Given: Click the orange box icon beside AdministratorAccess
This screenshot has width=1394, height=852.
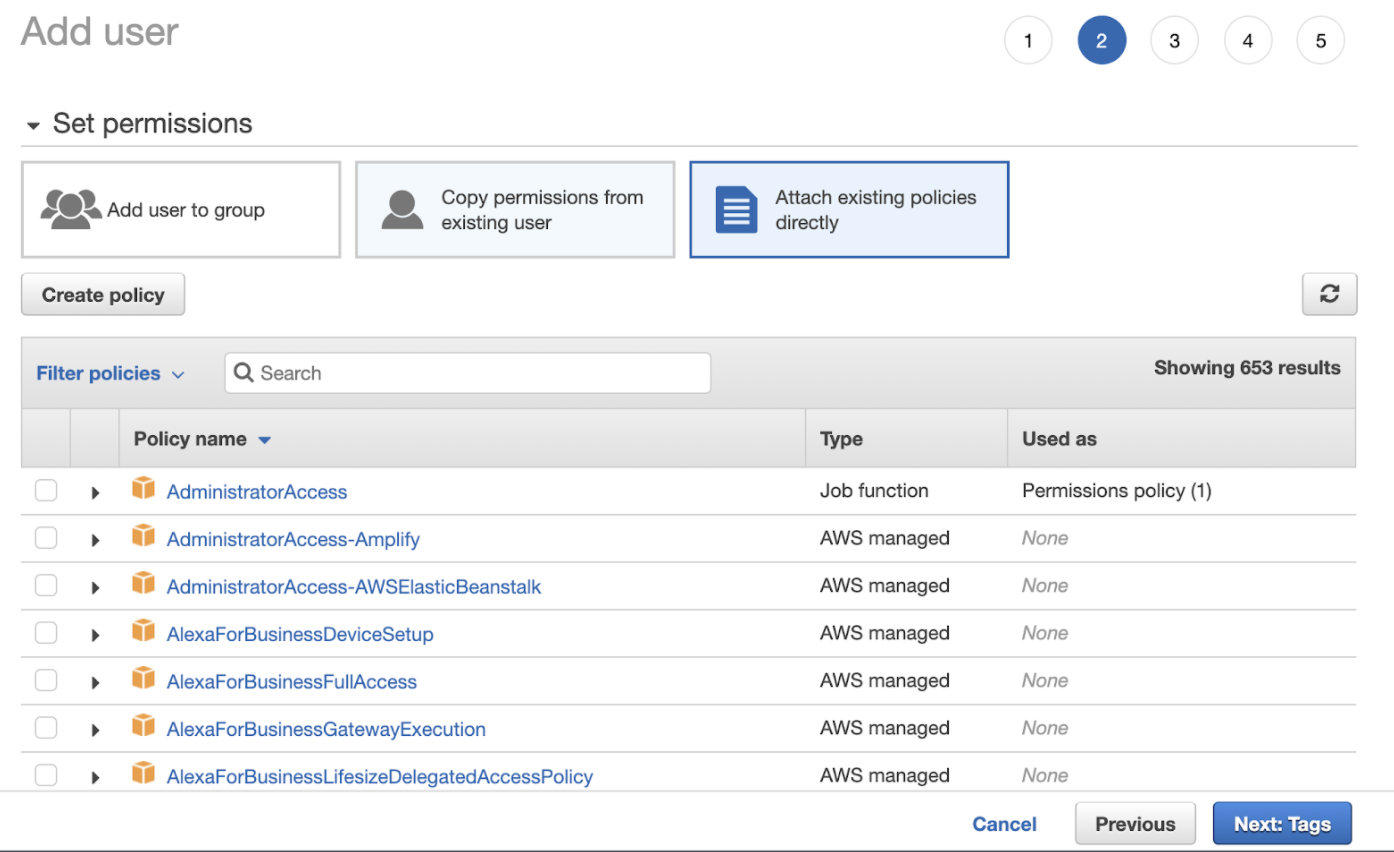Looking at the screenshot, I should pos(144,489).
